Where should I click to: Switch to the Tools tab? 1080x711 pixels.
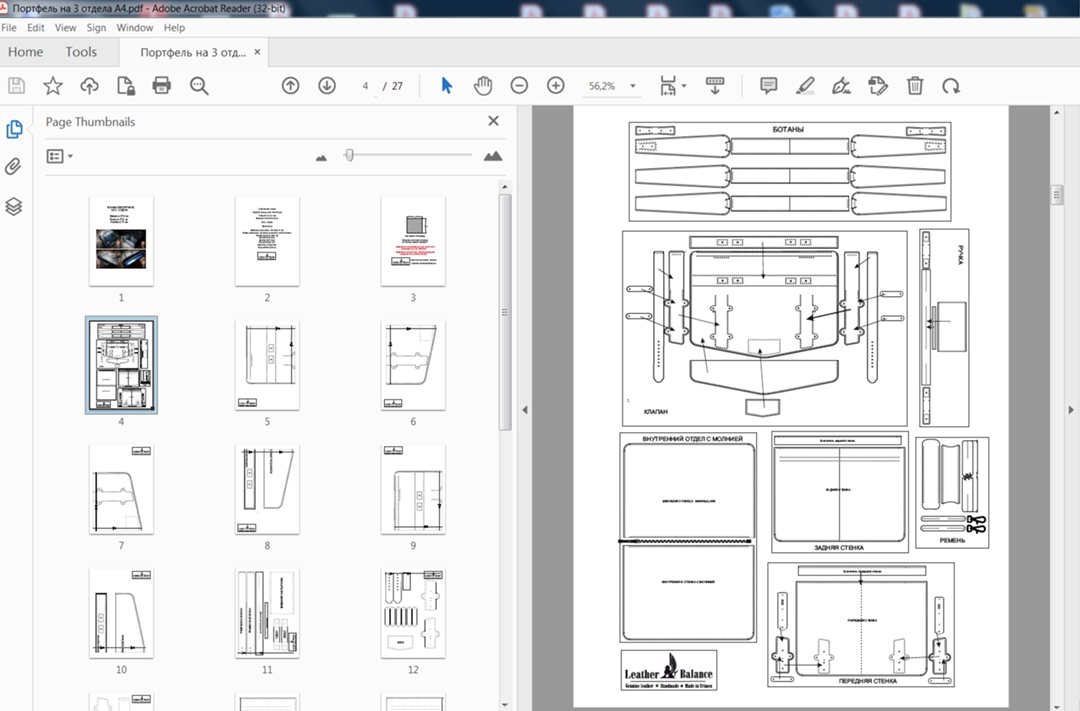(81, 52)
